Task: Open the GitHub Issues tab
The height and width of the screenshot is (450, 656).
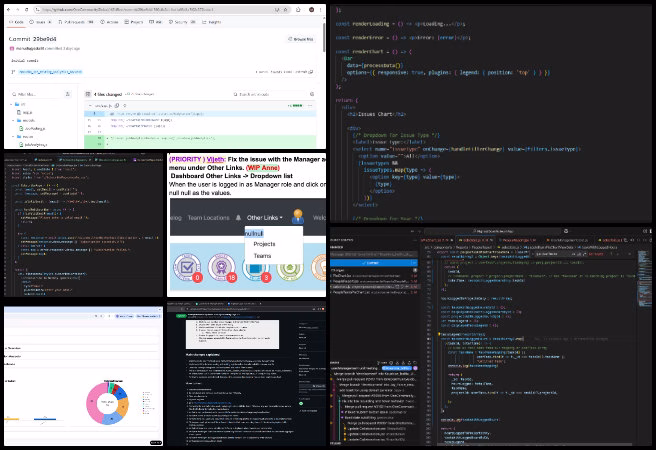Action: tap(41, 22)
